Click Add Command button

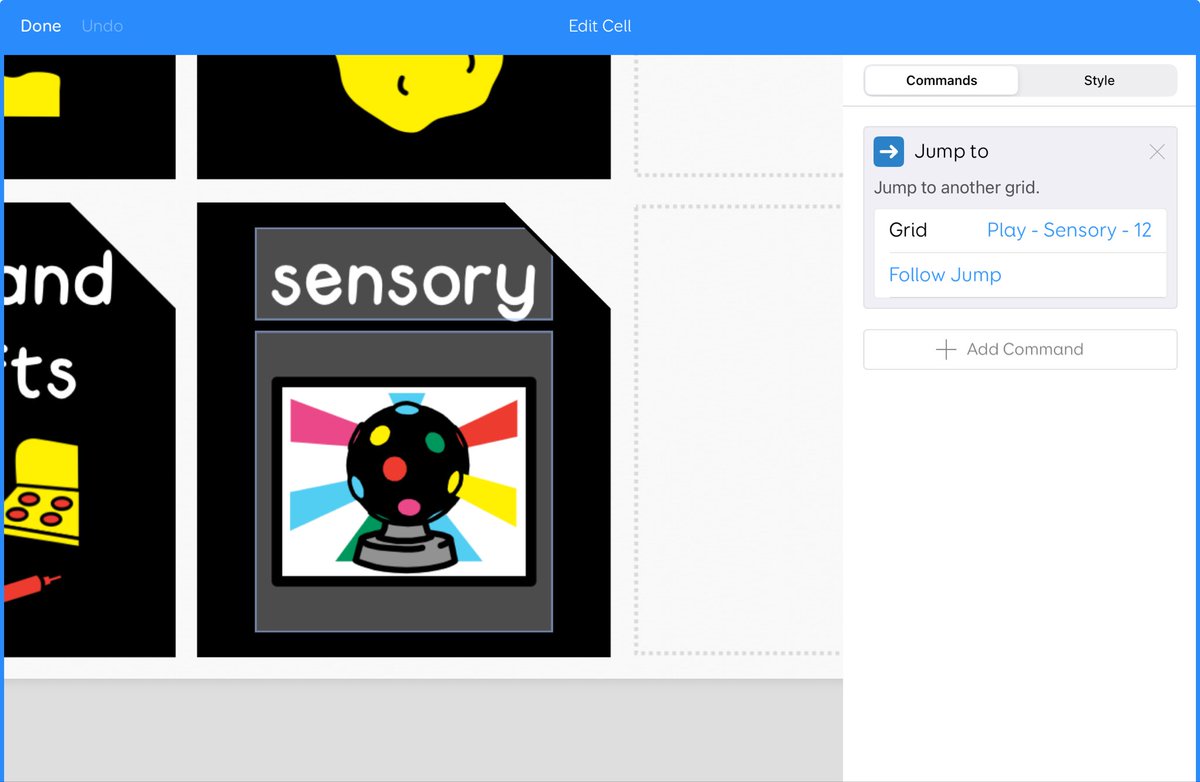(x=1020, y=349)
